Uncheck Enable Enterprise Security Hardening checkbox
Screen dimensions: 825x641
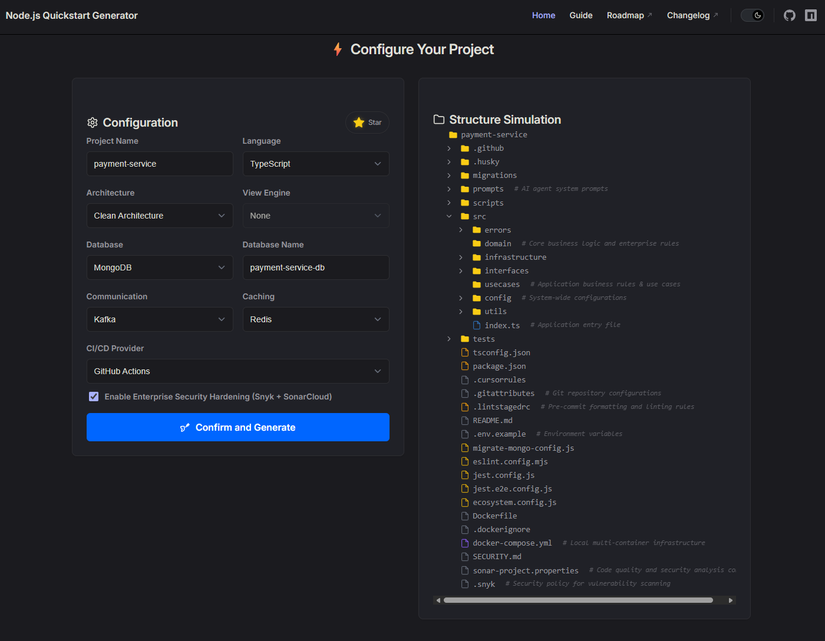pos(94,397)
